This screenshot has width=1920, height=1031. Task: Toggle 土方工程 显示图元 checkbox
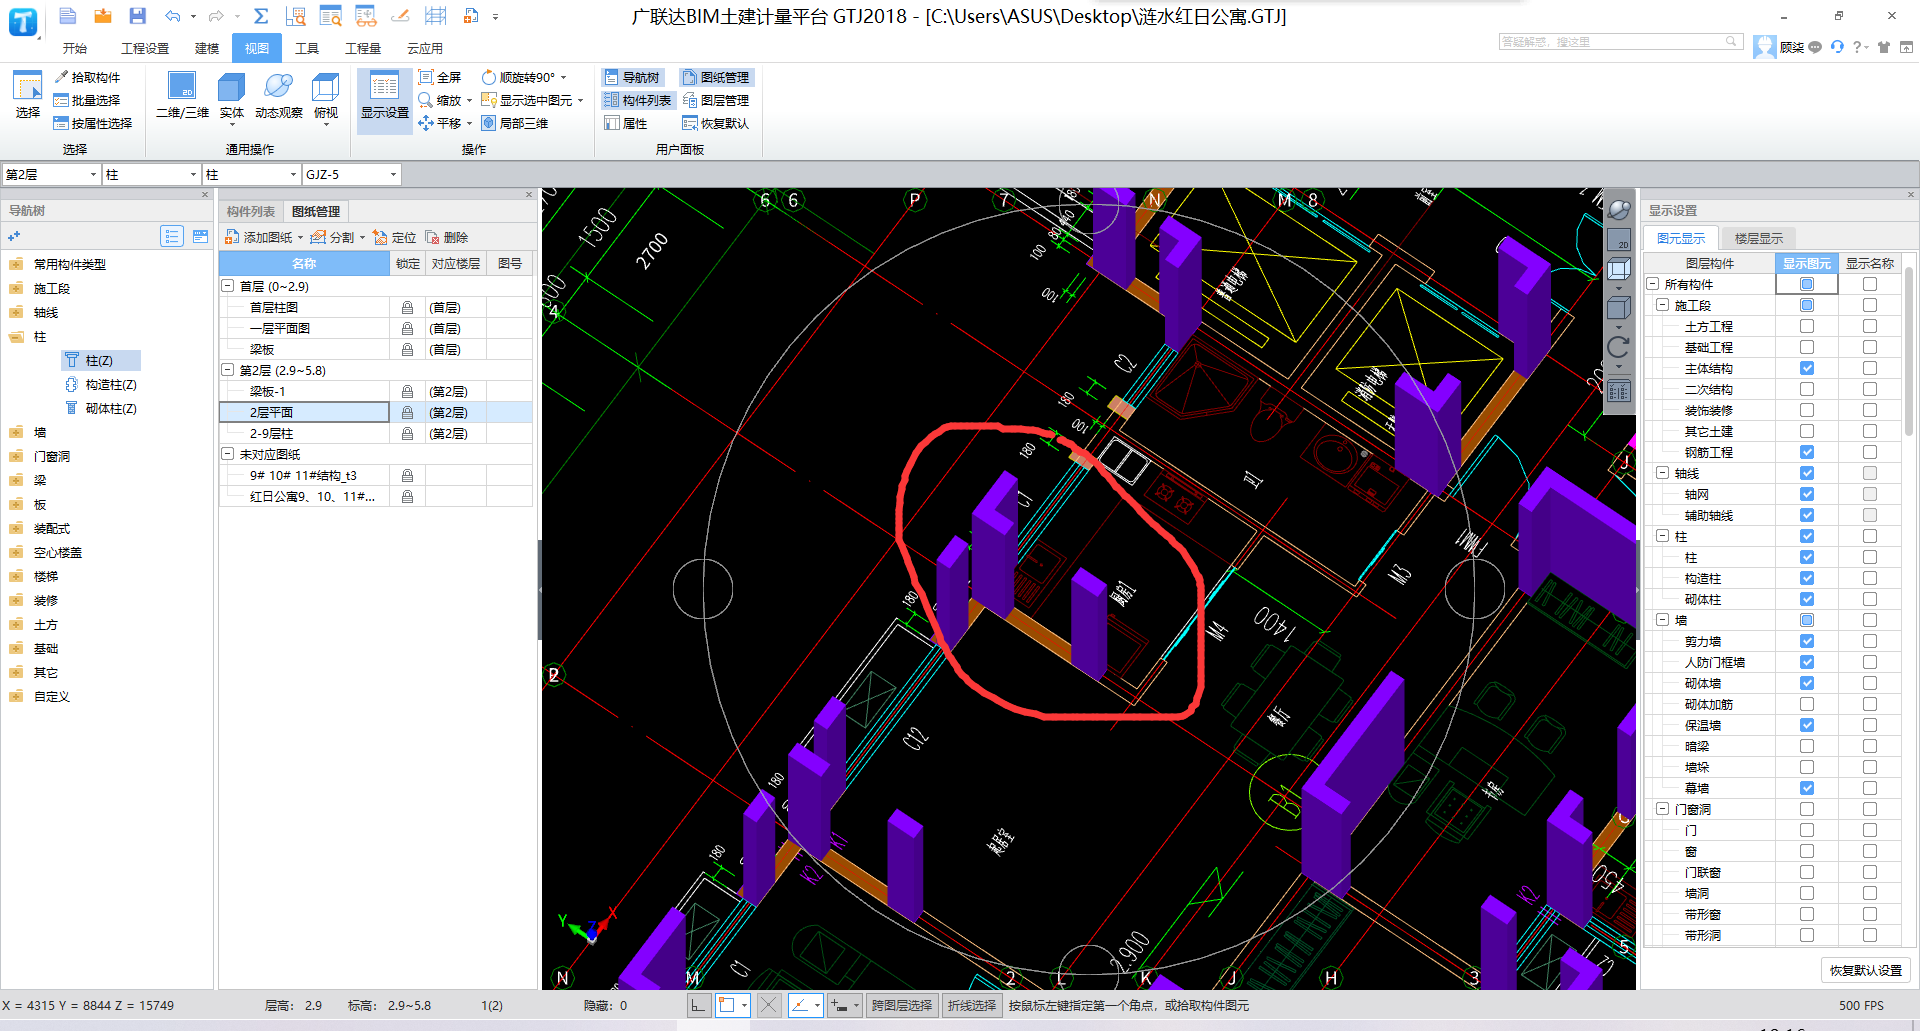pyautogui.click(x=1807, y=326)
